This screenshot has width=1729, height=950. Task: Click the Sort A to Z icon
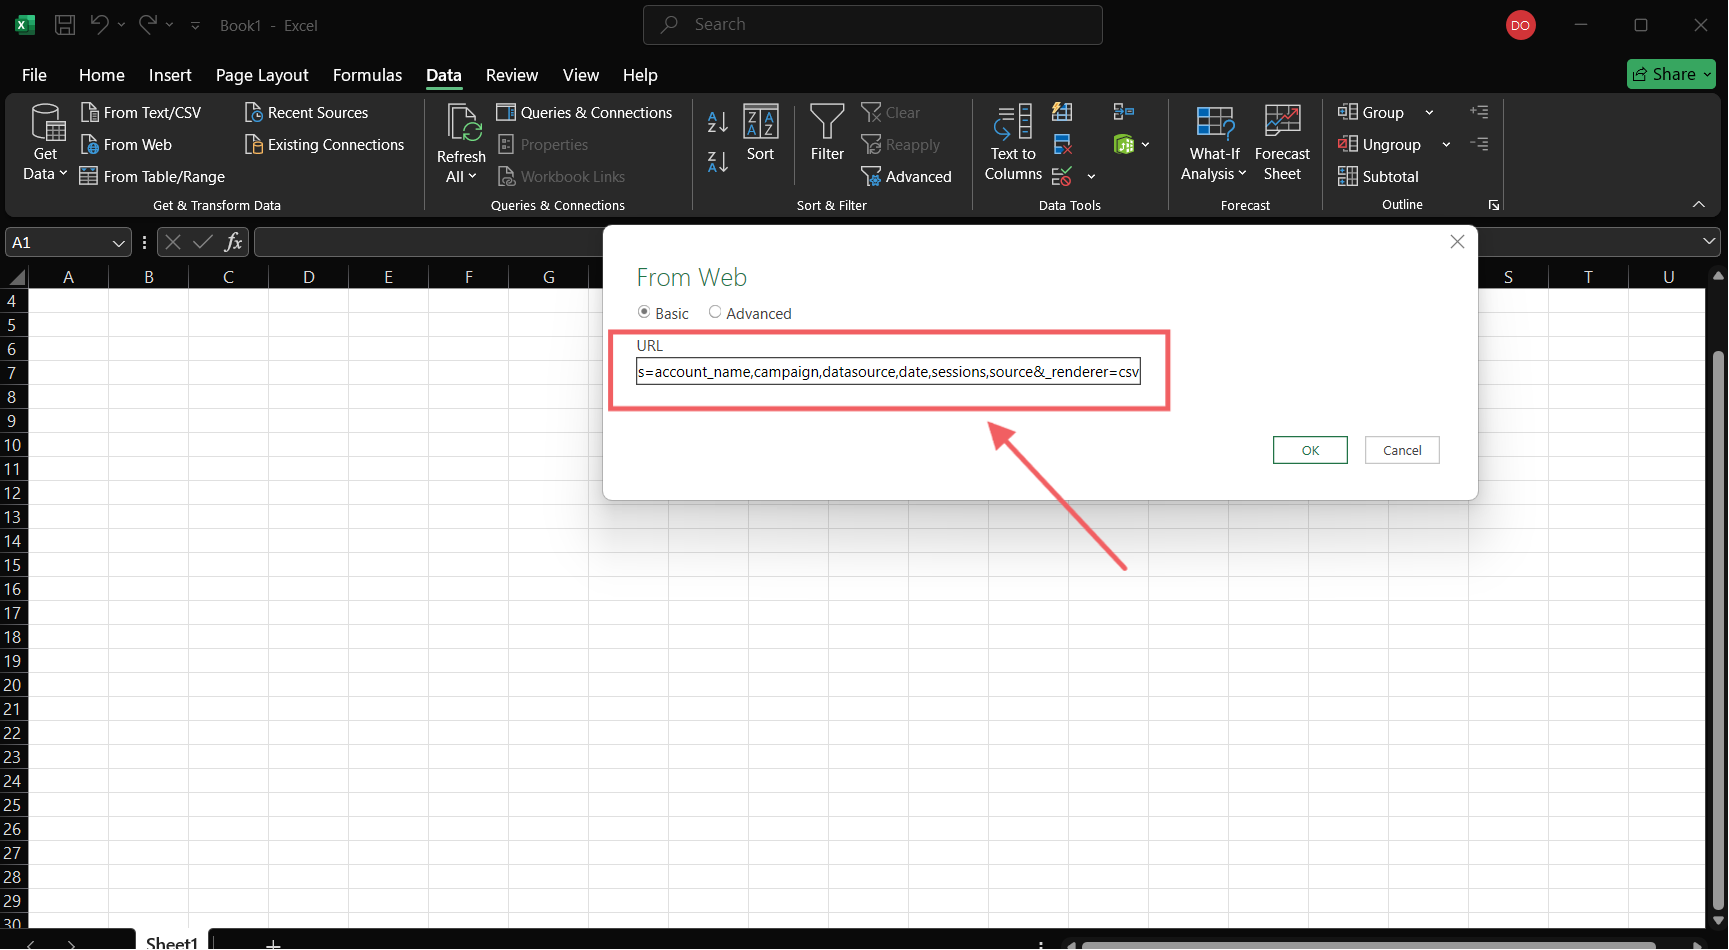717,122
